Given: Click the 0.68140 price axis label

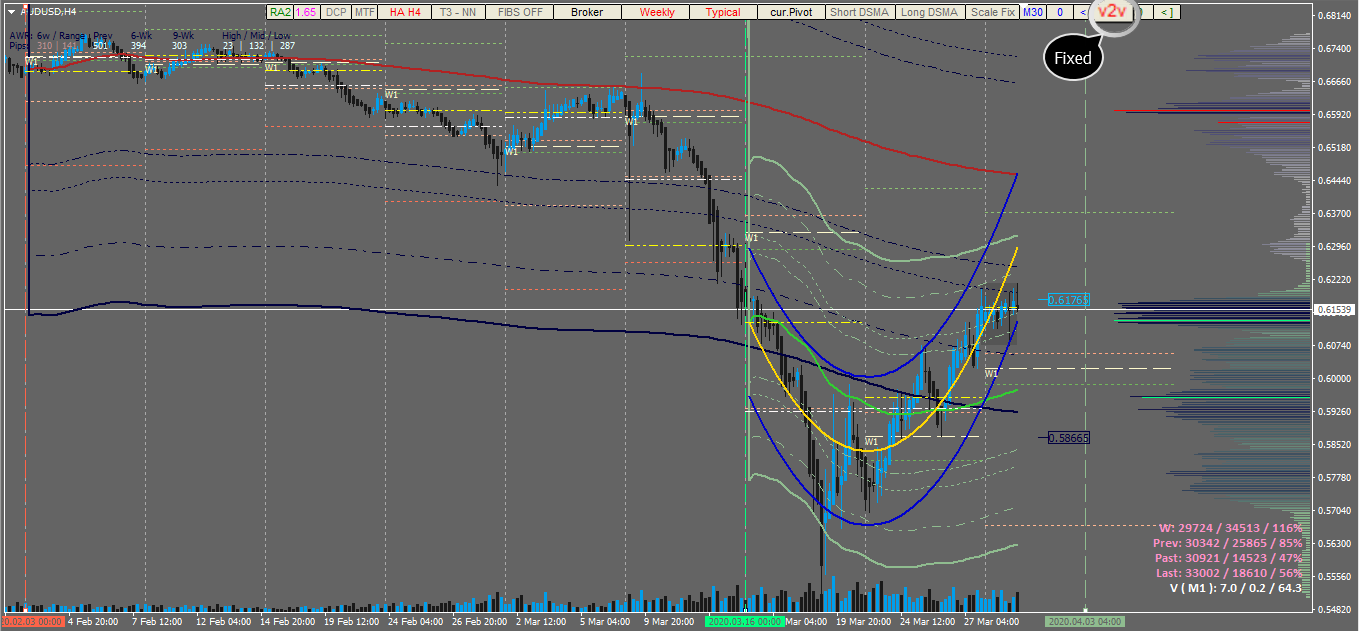Looking at the screenshot, I should tap(1336, 16).
